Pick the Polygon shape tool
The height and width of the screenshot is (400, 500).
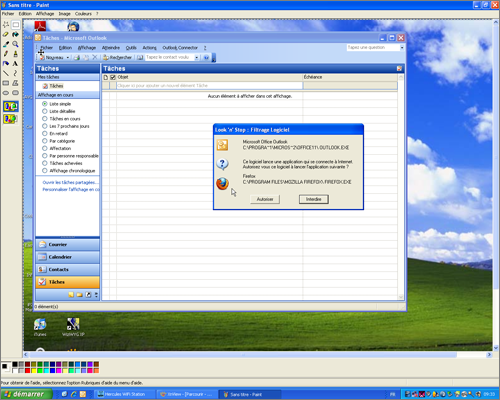tap(16, 83)
